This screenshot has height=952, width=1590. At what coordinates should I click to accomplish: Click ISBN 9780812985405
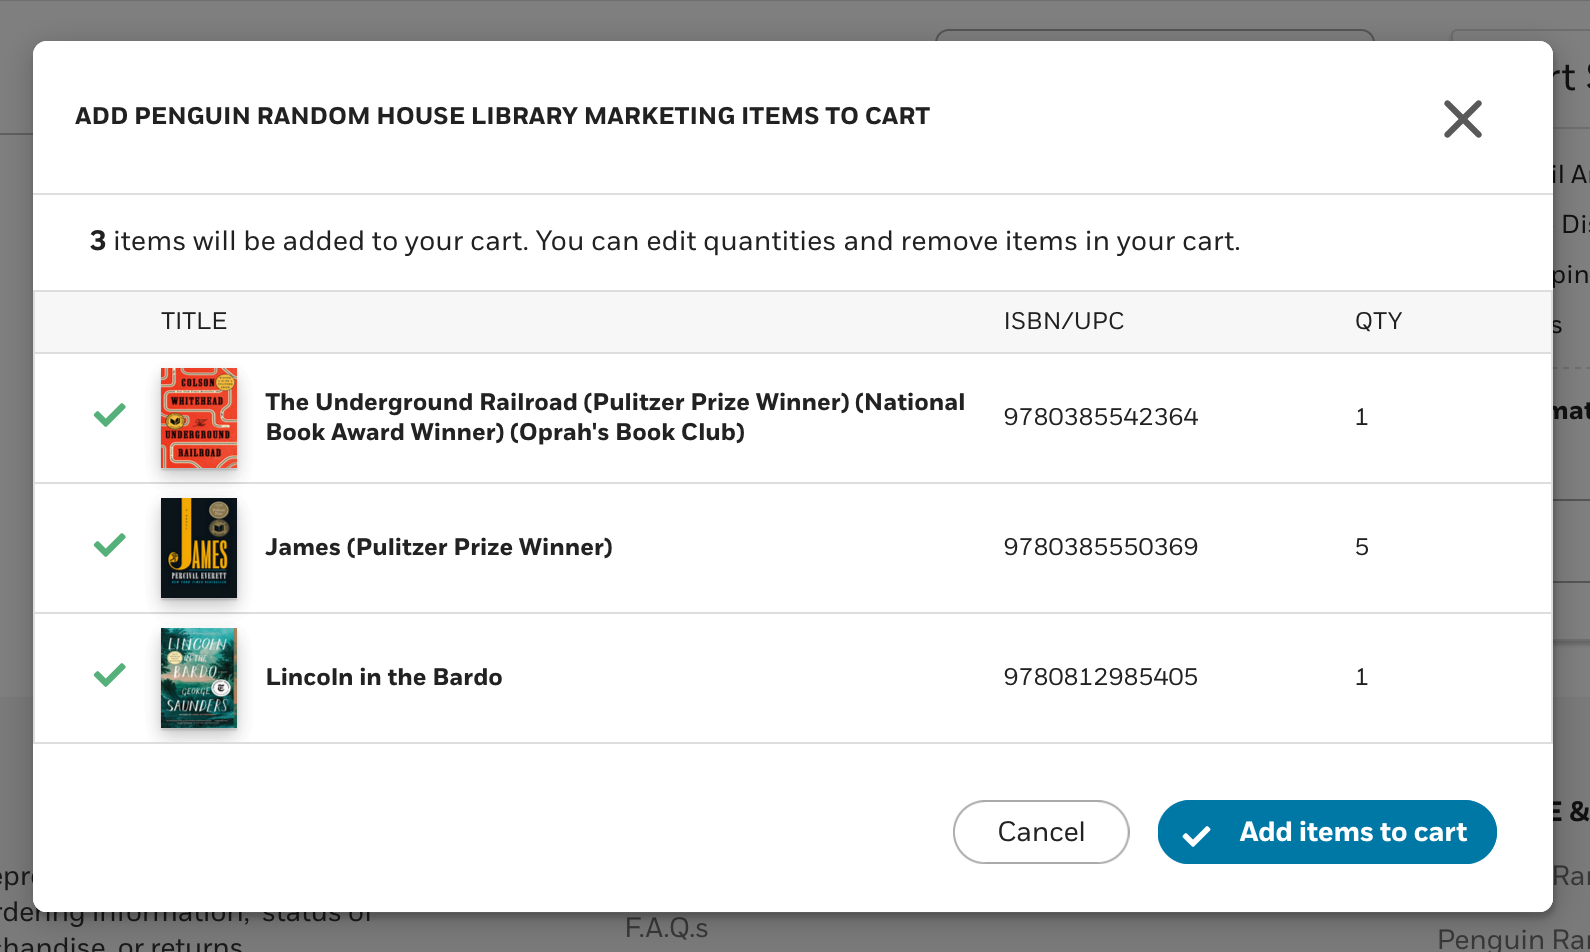(x=1100, y=677)
